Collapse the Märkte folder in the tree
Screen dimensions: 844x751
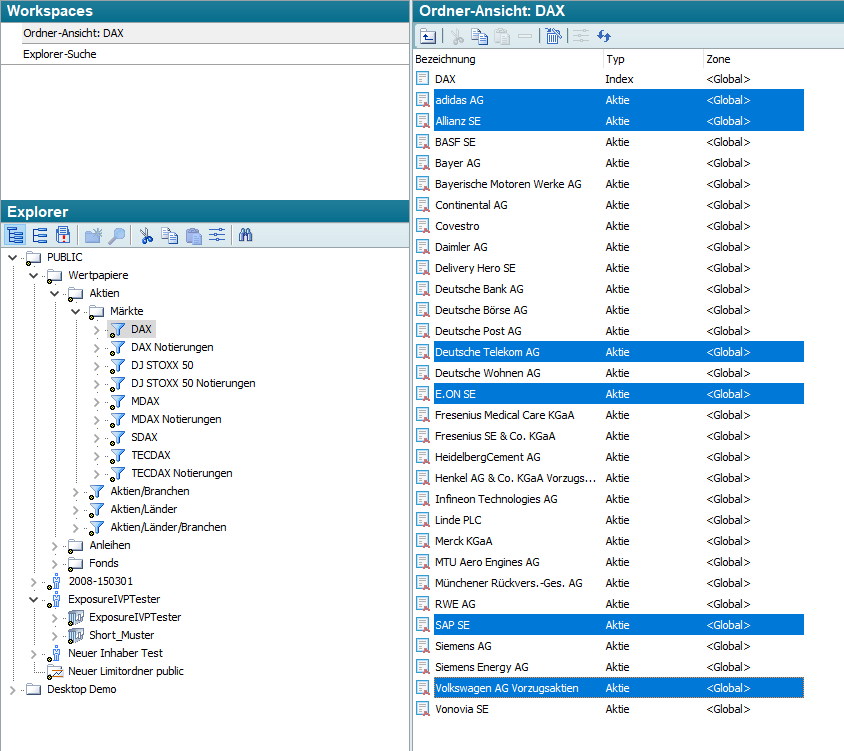(75, 311)
